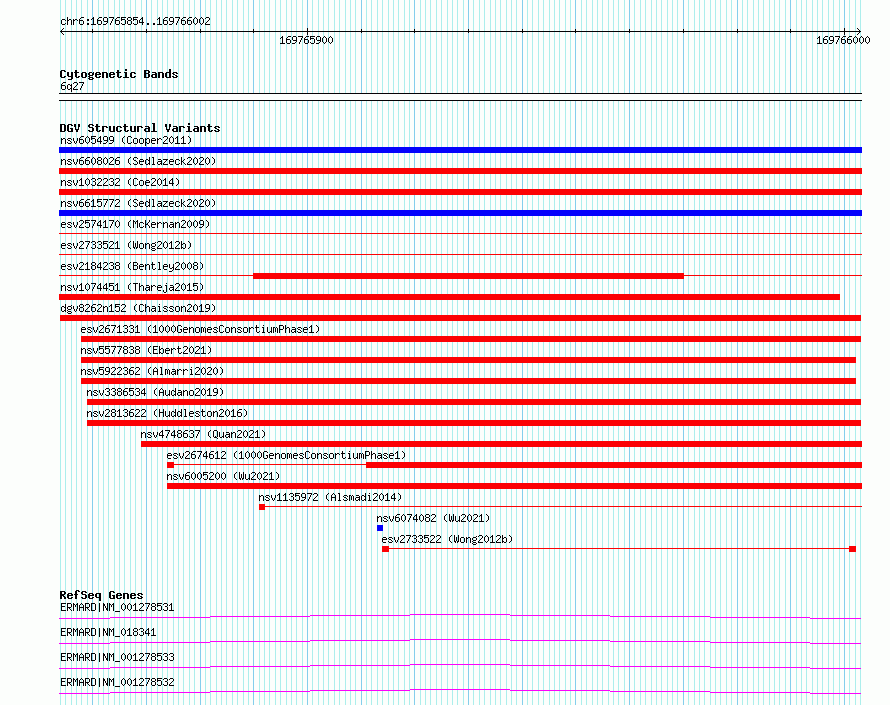Open nsv6074082 (Wu2021) label
Image resolution: width=890 pixels, height=705 pixels.
coord(433,518)
